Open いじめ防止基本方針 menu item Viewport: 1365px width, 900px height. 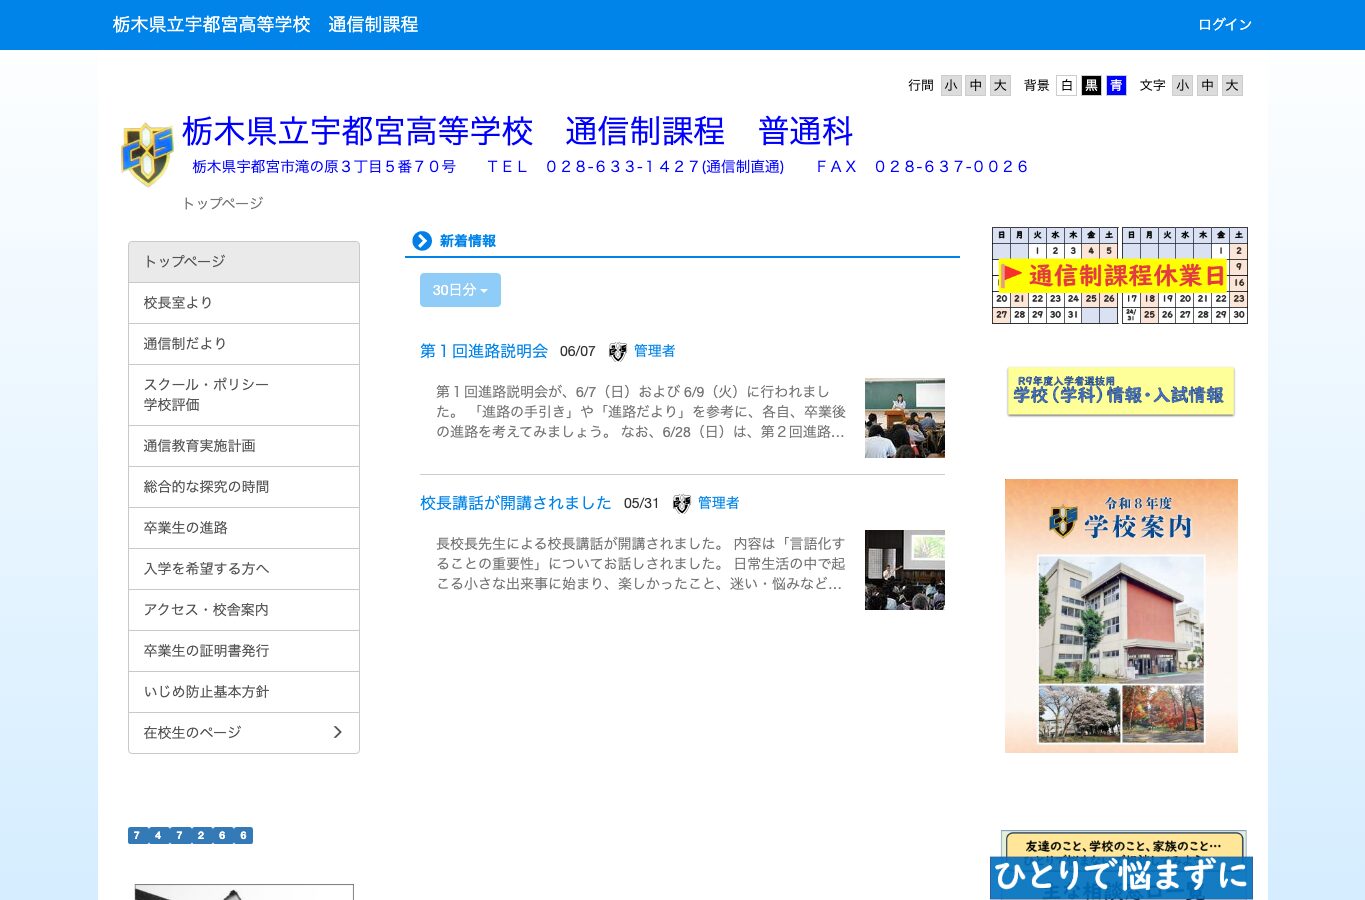[244, 692]
